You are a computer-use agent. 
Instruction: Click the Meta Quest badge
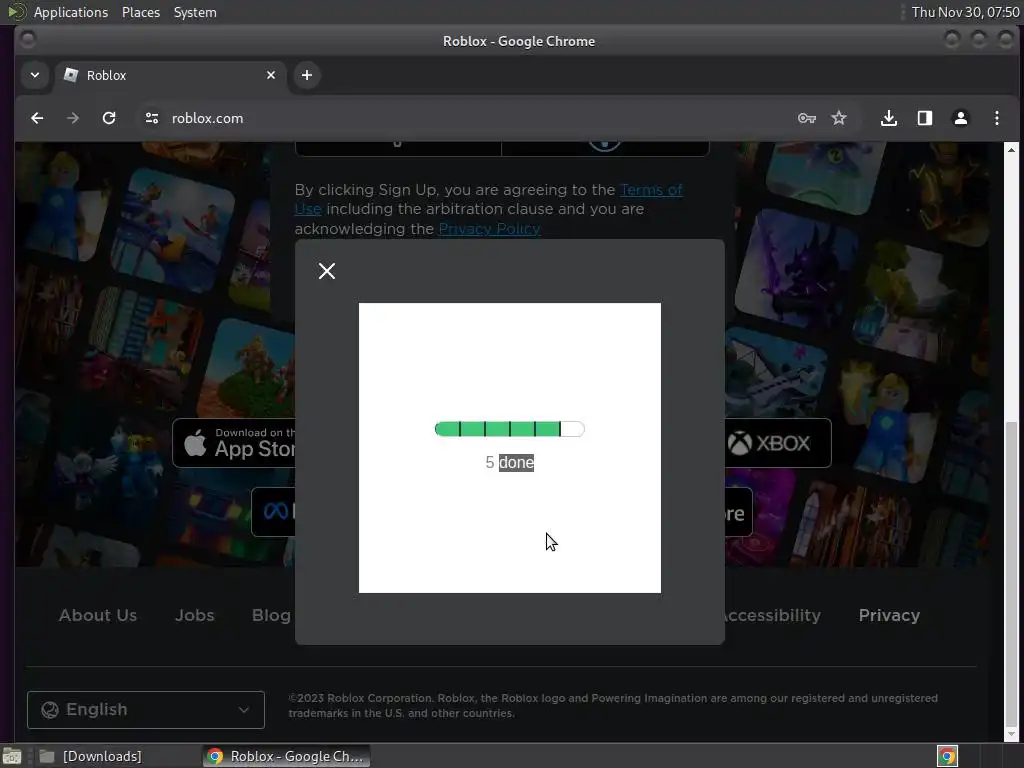click(273, 511)
